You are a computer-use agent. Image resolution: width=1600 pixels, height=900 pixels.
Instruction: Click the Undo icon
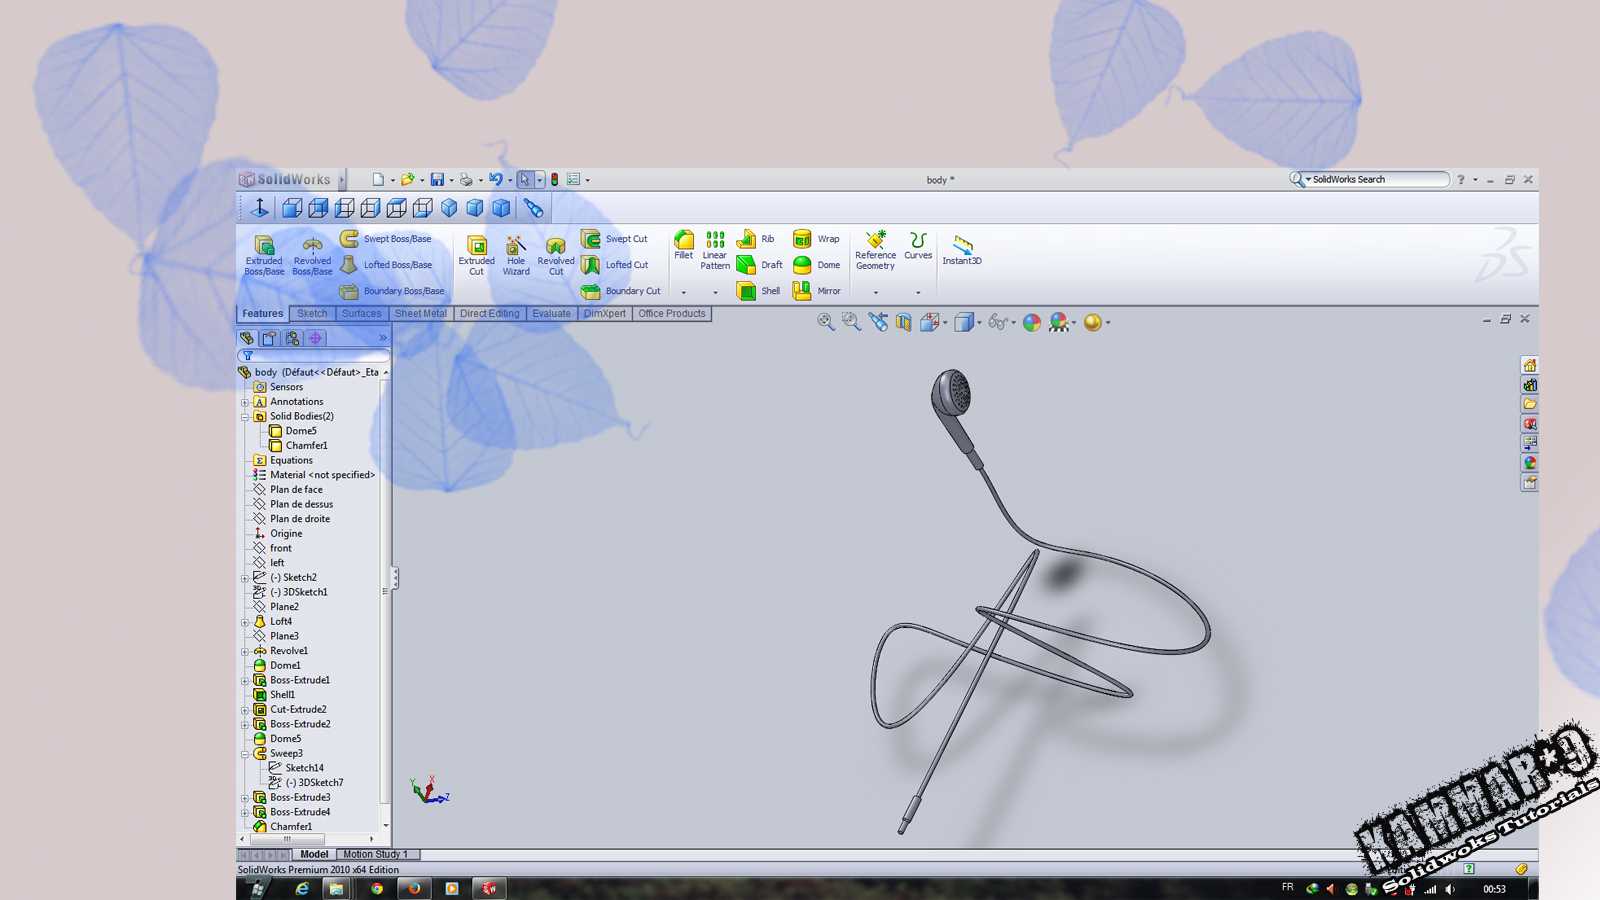click(x=495, y=180)
